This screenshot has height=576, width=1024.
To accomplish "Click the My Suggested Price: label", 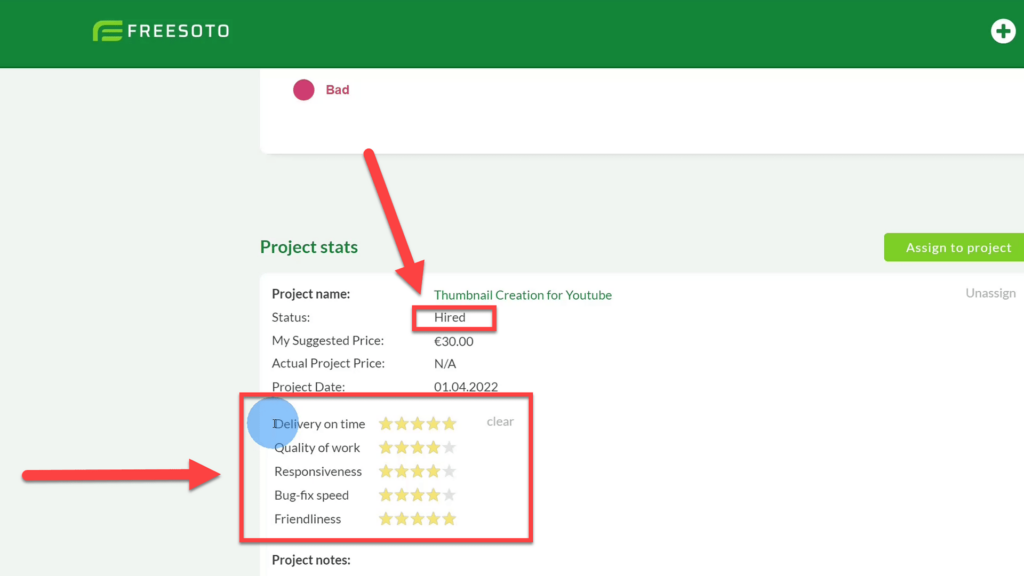I will tap(328, 340).
